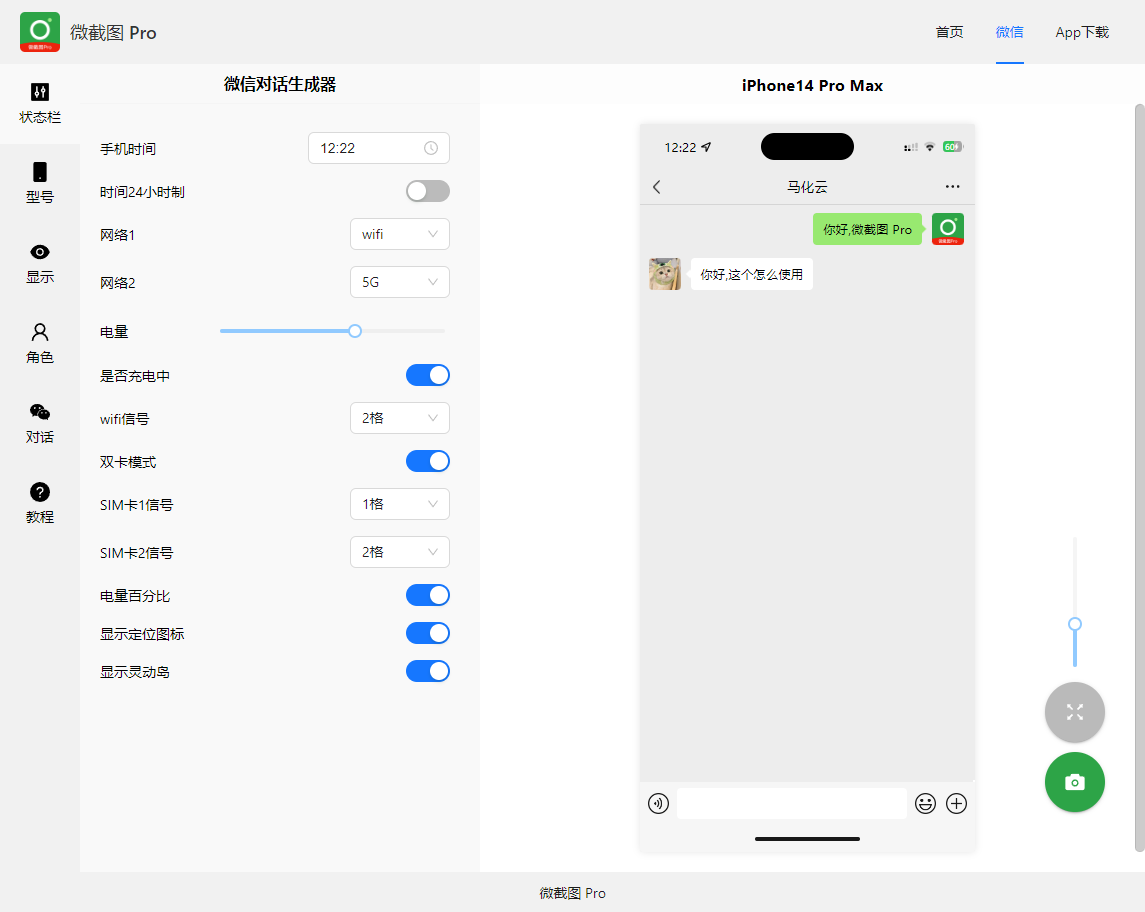Click the phone home indicator bar
1145x912 pixels.
(x=807, y=839)
